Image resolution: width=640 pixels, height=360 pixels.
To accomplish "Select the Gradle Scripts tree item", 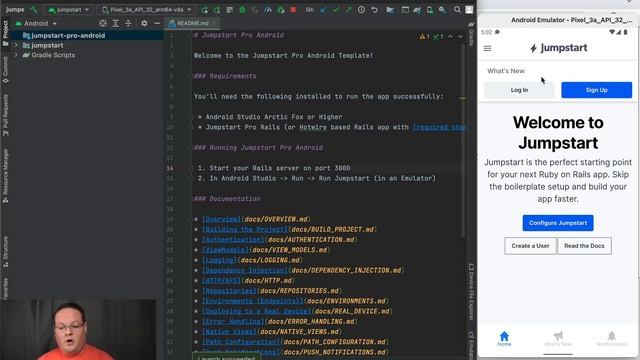I will click(53, 55).
